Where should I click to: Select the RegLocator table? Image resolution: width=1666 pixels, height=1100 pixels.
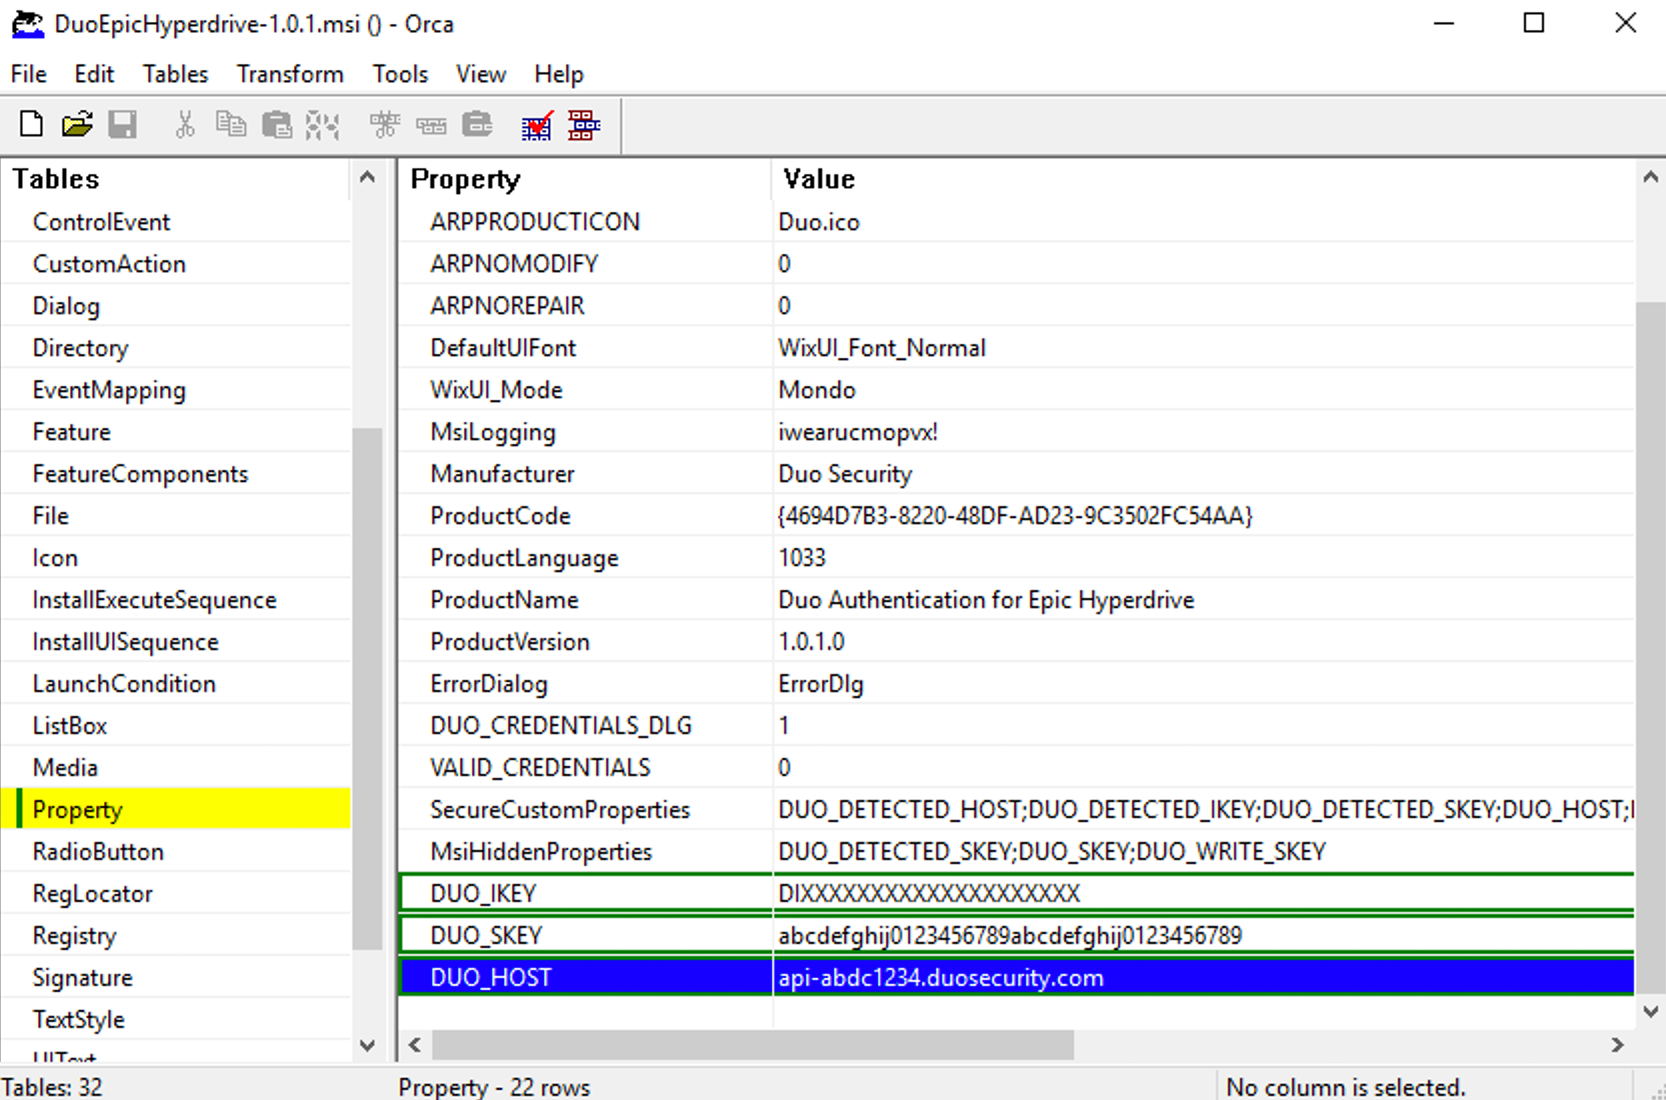click(x=92, y=894)
